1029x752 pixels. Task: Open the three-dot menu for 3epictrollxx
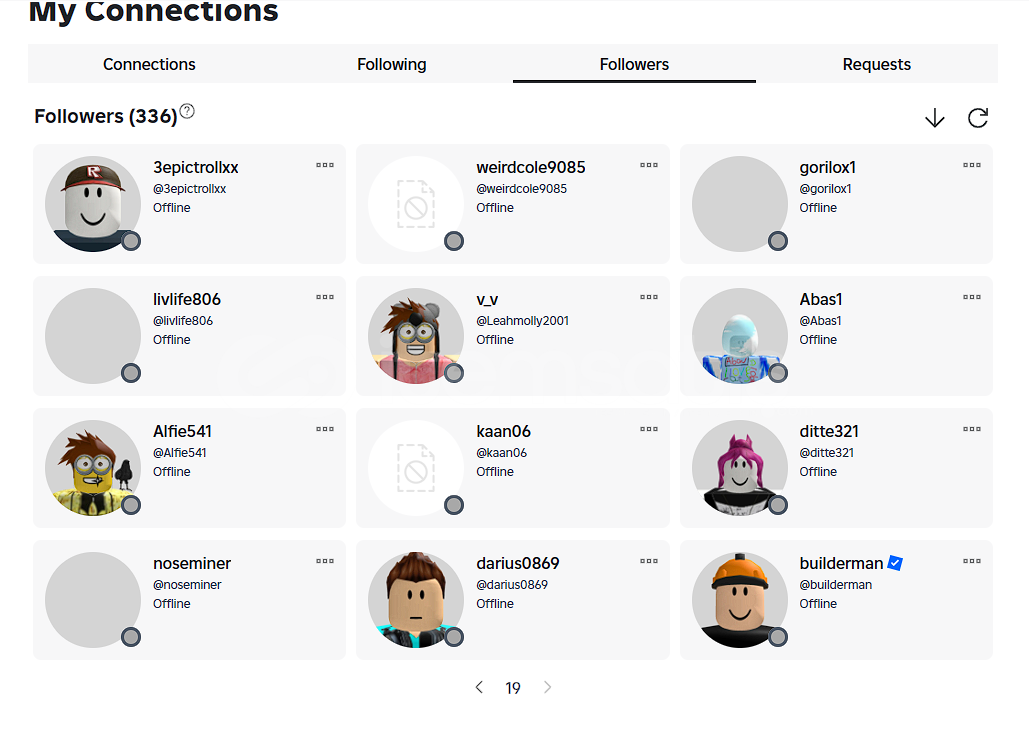(325, 165)
